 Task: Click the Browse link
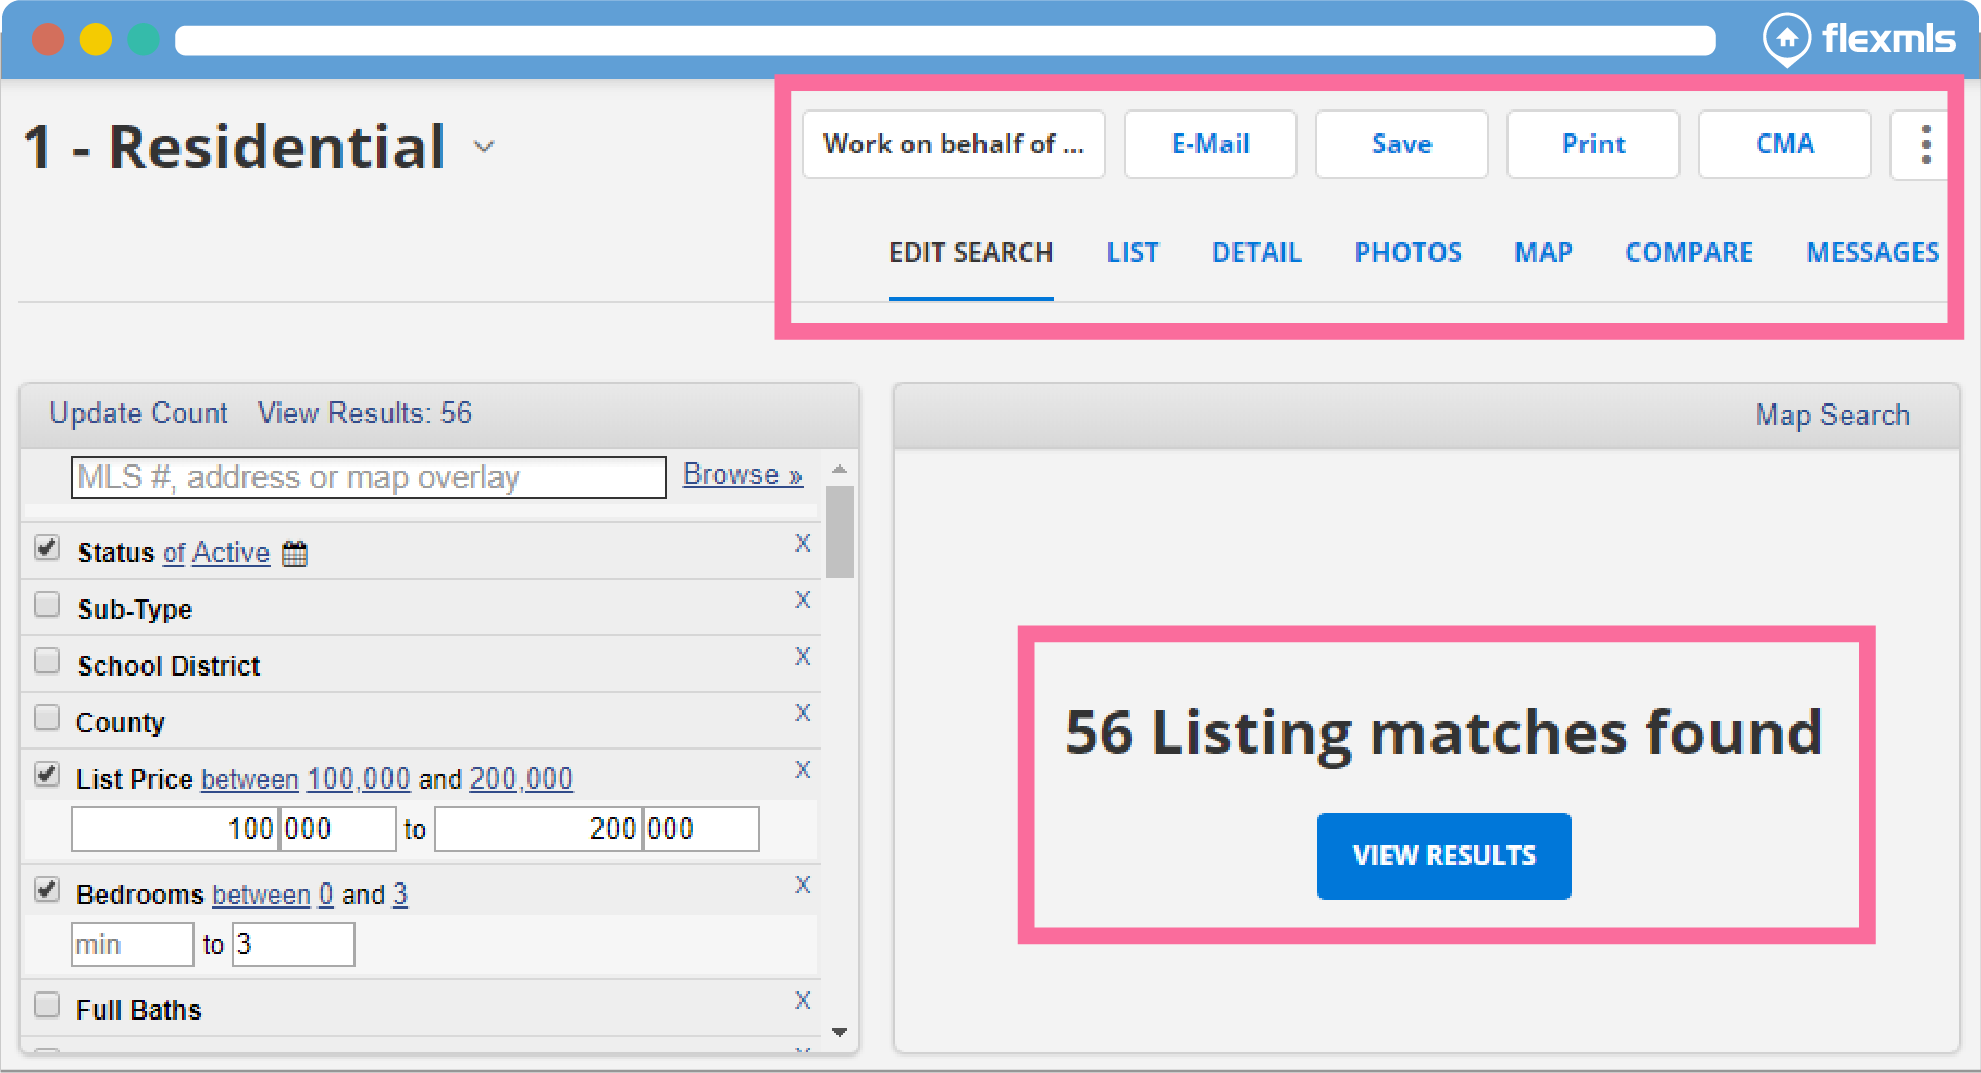click(x=742, y=475)
